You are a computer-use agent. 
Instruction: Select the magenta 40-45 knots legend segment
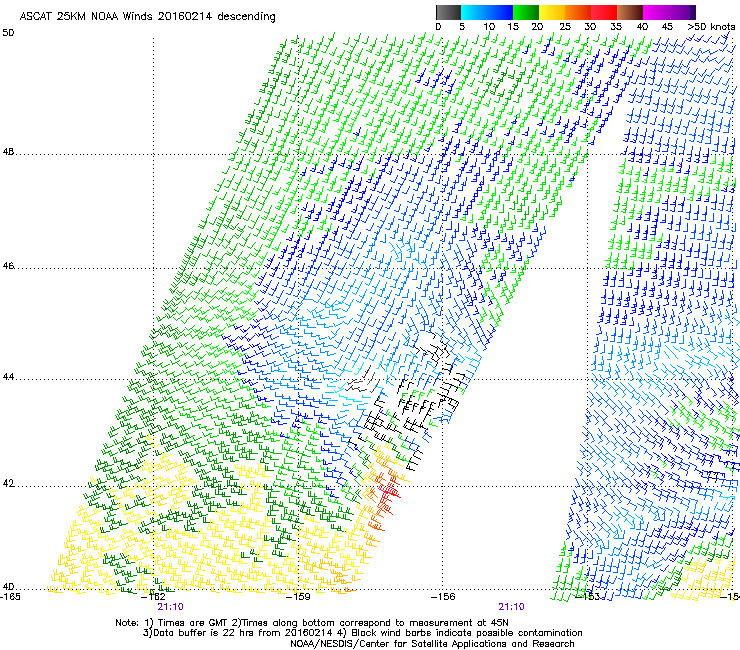tap(656, 12)
